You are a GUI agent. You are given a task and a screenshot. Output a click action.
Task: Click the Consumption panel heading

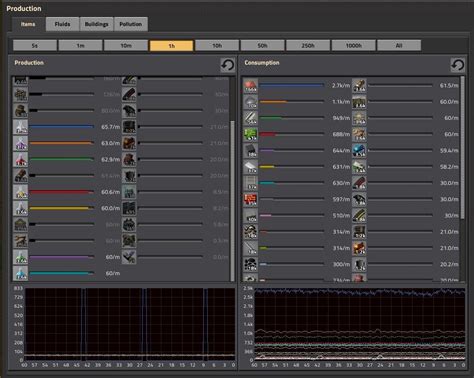pyautogui.click(x=262, y=63)
